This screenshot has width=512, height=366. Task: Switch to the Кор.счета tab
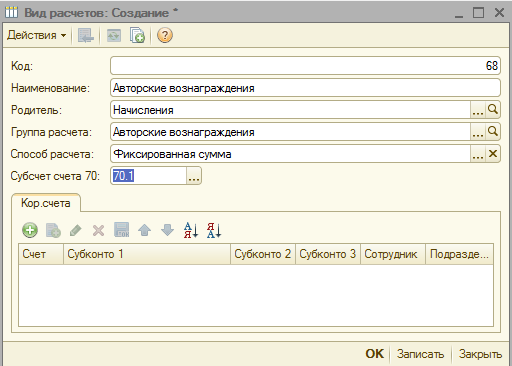(x=46, y=203)
